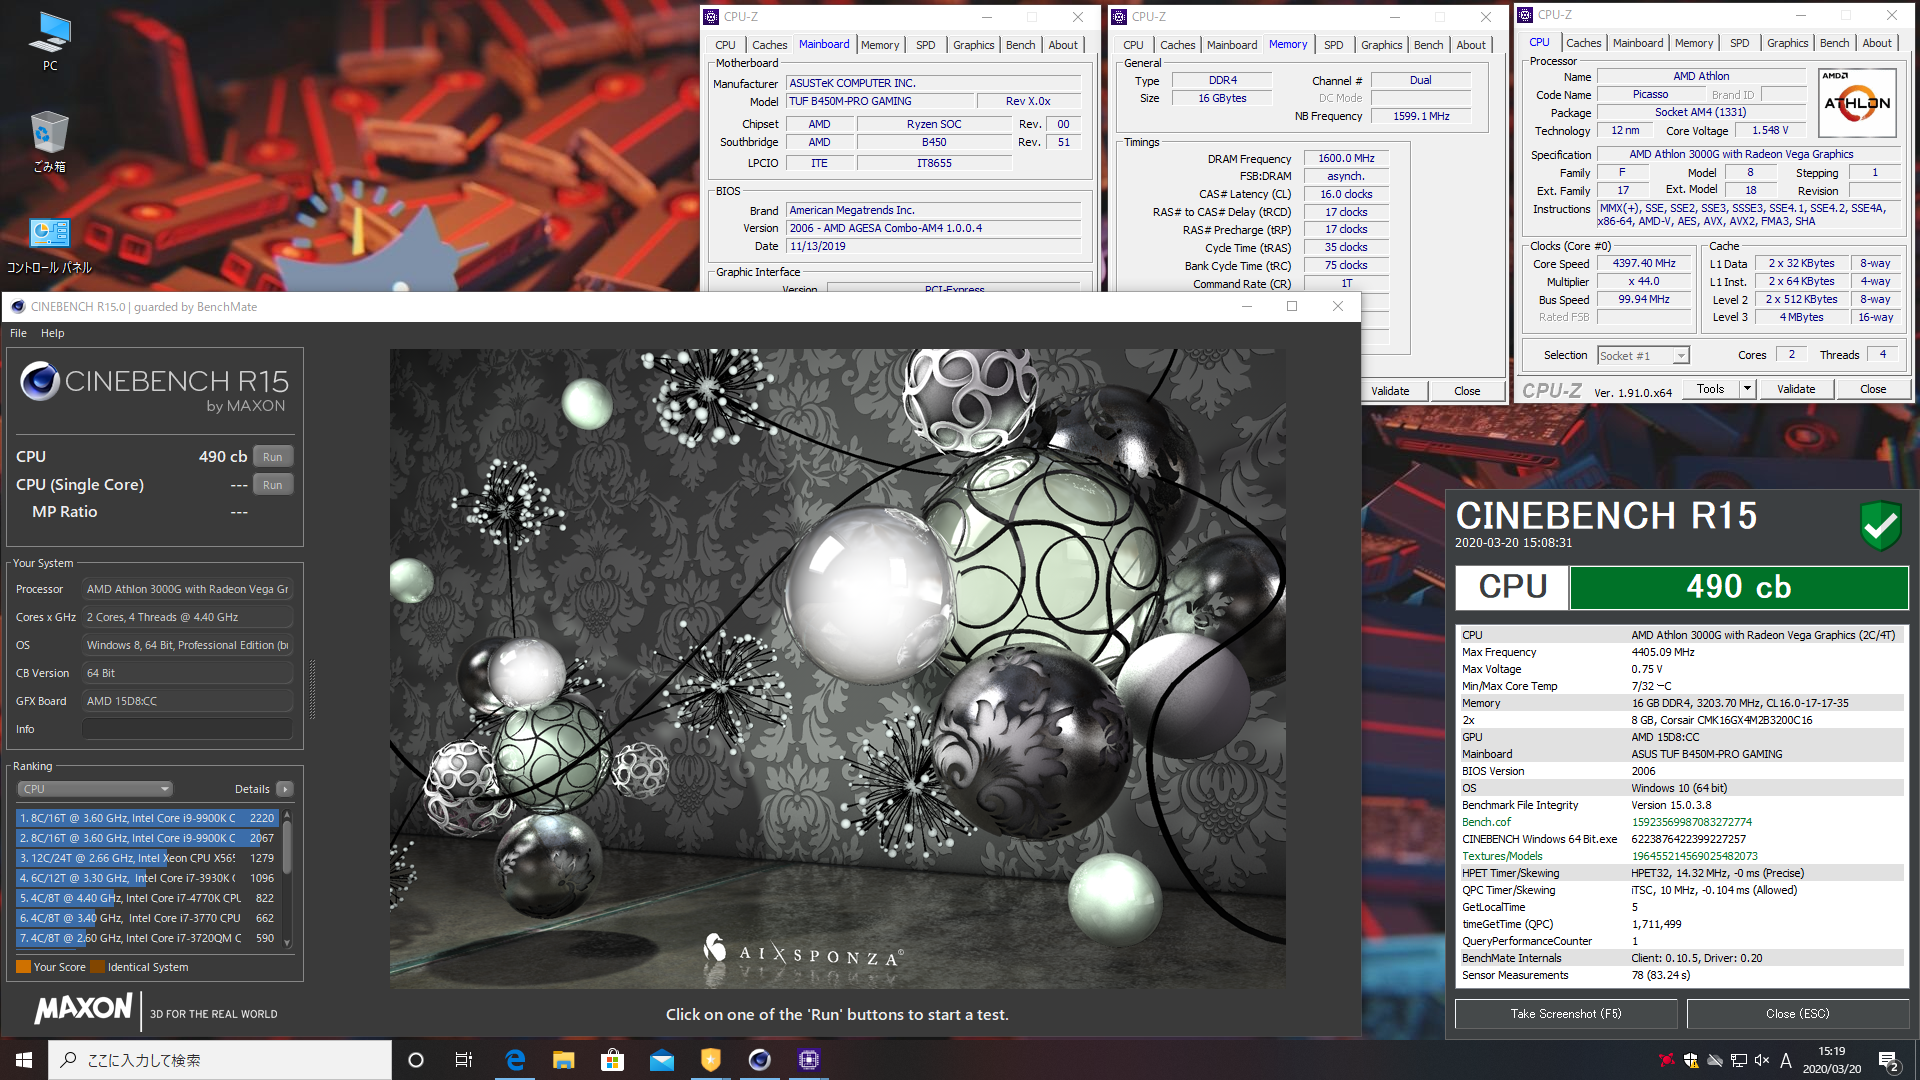Expand the Tools dropdown arrow in CPU-Z
The height and width of the screenshot is (1080, 1920).
pos(1747,389)
